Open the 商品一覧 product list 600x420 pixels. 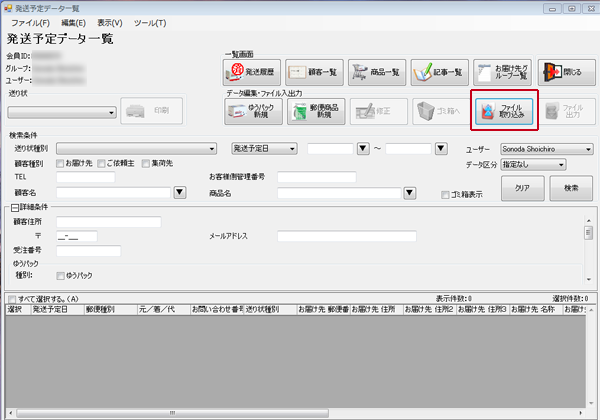click(377, 71)
